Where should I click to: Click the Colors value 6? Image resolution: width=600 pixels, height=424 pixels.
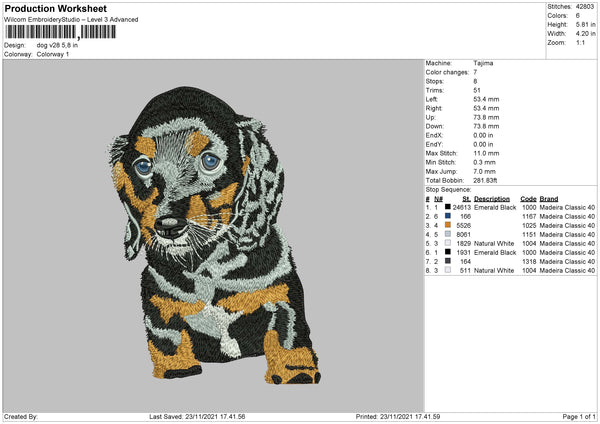(578, 16)
